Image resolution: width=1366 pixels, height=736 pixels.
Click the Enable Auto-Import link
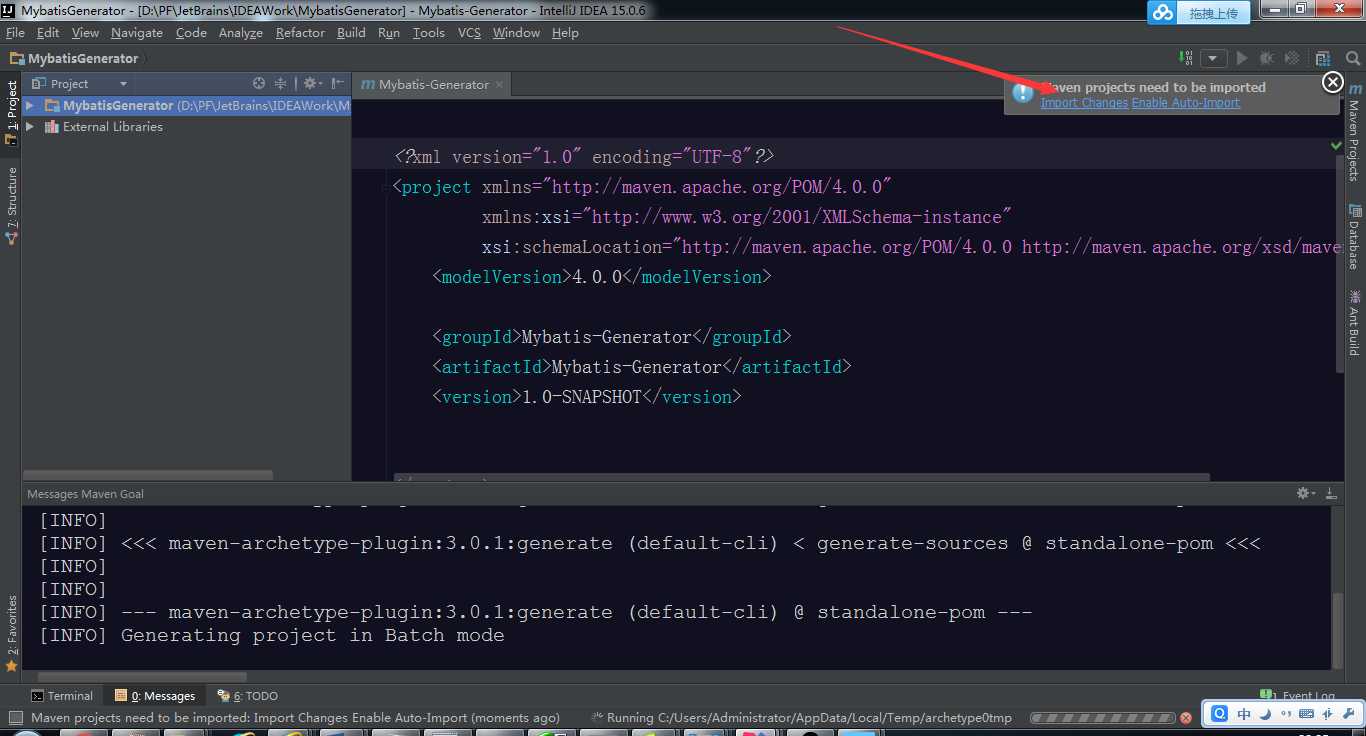coord(1186,103)
